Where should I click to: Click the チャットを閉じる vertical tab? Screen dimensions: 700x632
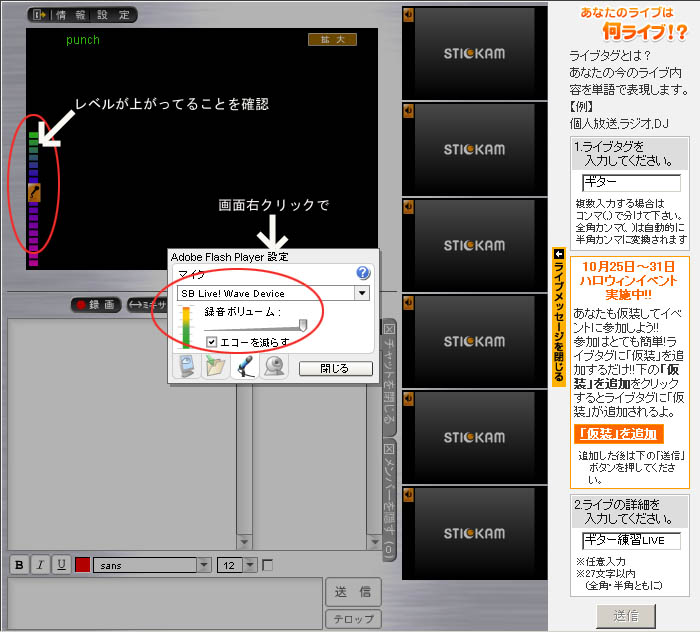pyautogui.click(x=389, y=378)
